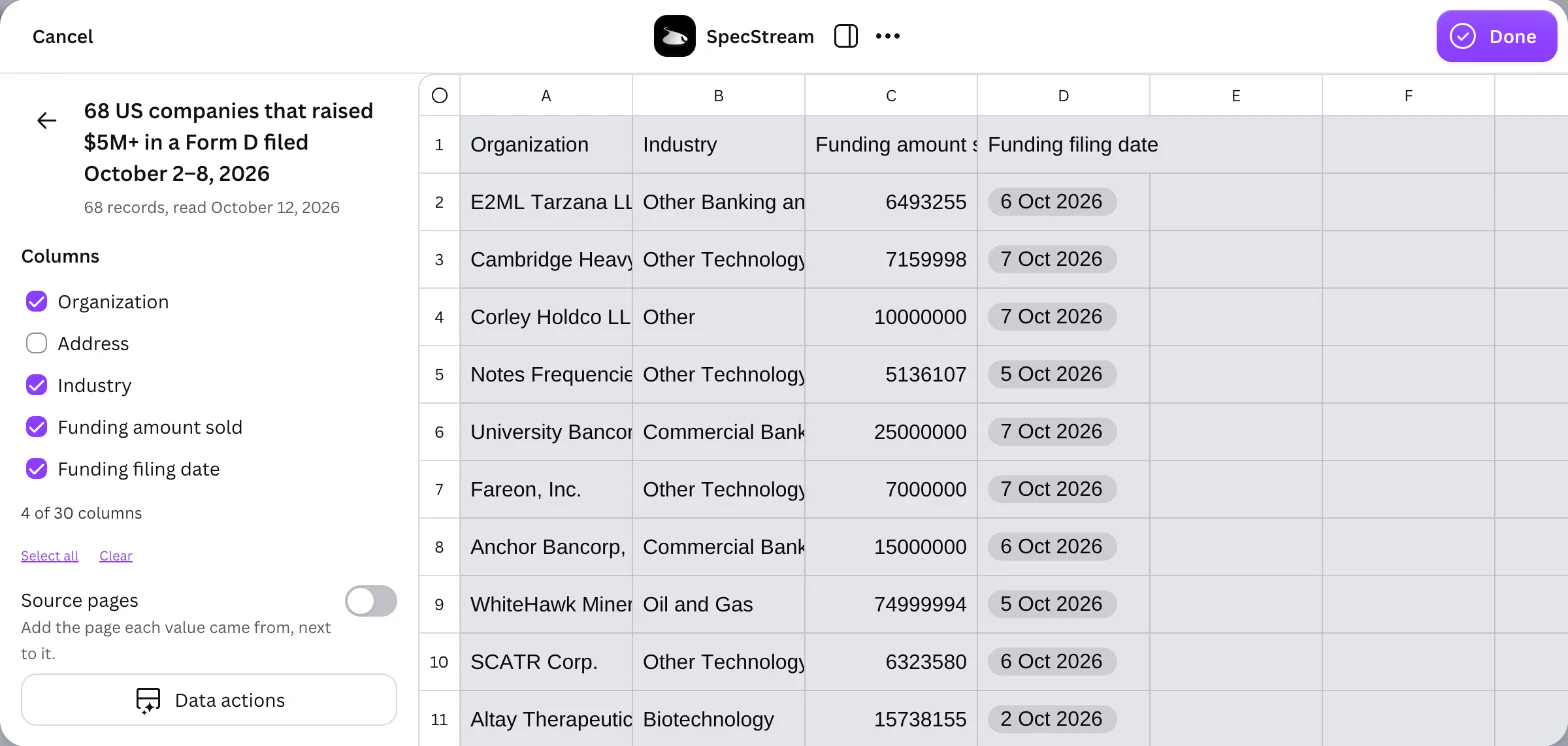
Task: Click the 2 Oct 2026 date chip
Action: click(x=1052, y=719)
